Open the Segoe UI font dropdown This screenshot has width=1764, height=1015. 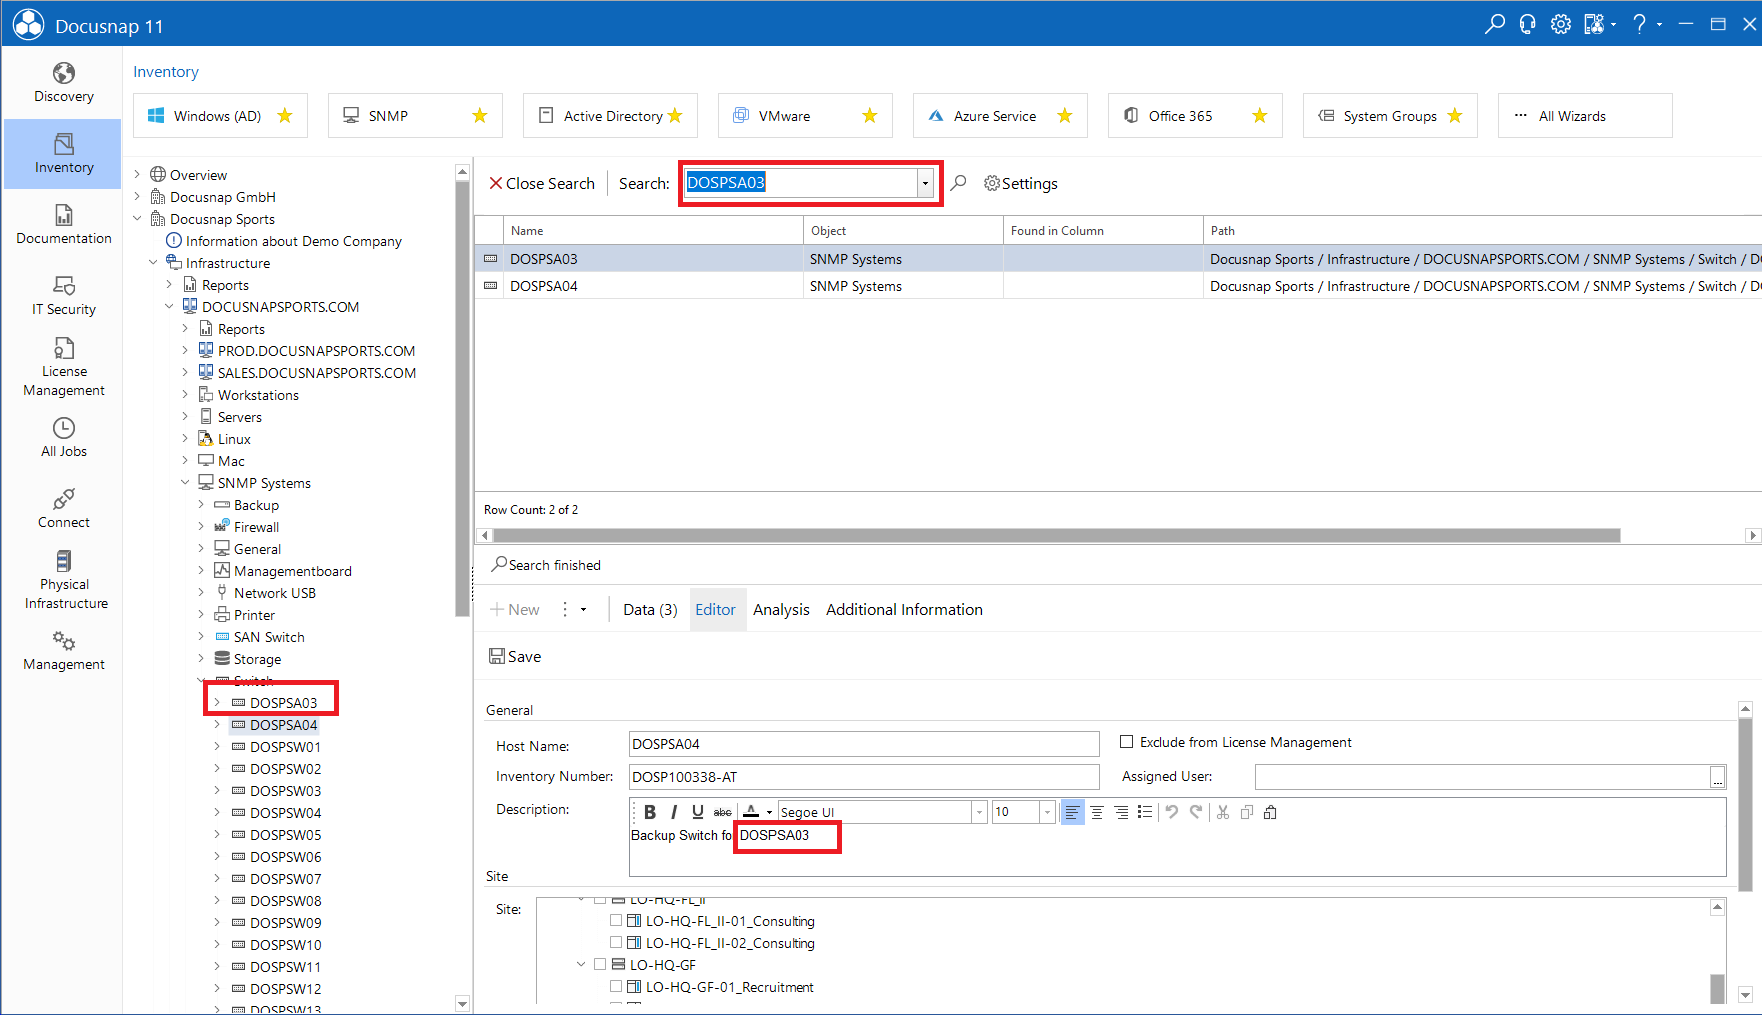click(x=980, y=812)
